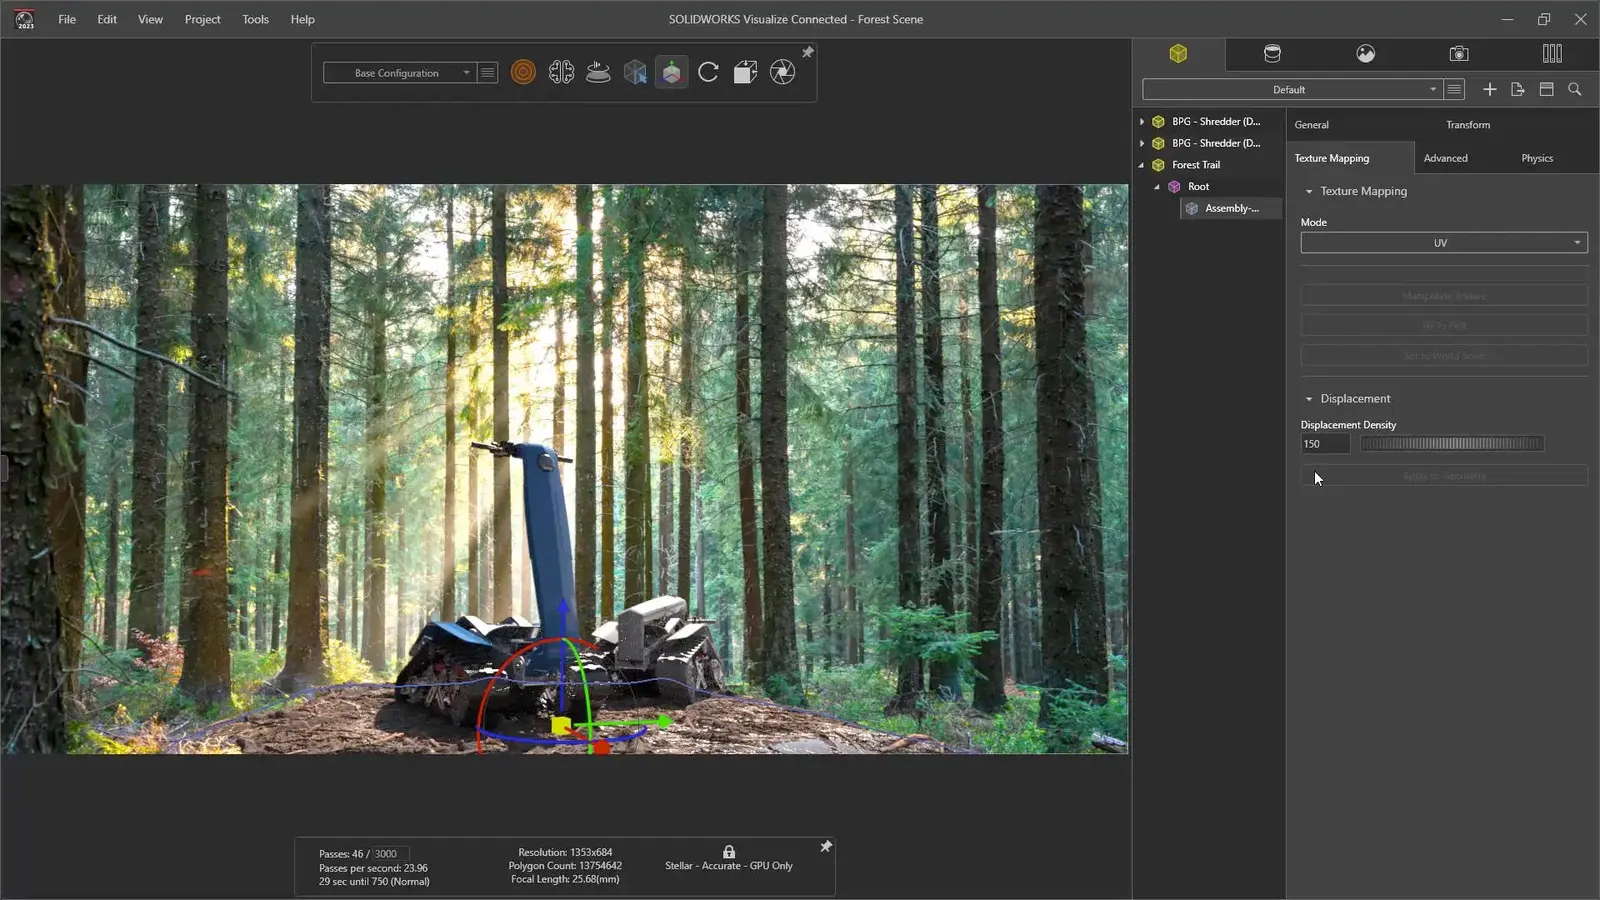Pin the top main toolbar
The image size is (1600, 900).
click(x=808, y=52)
